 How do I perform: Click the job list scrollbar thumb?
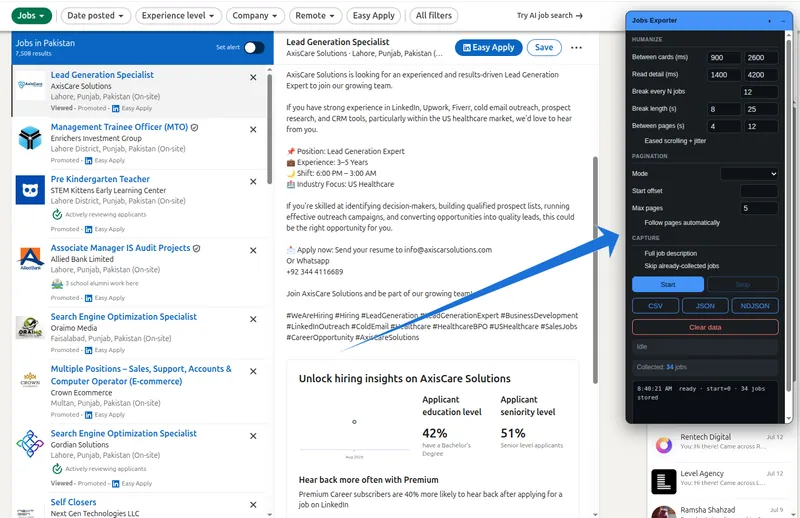point(270,130)
